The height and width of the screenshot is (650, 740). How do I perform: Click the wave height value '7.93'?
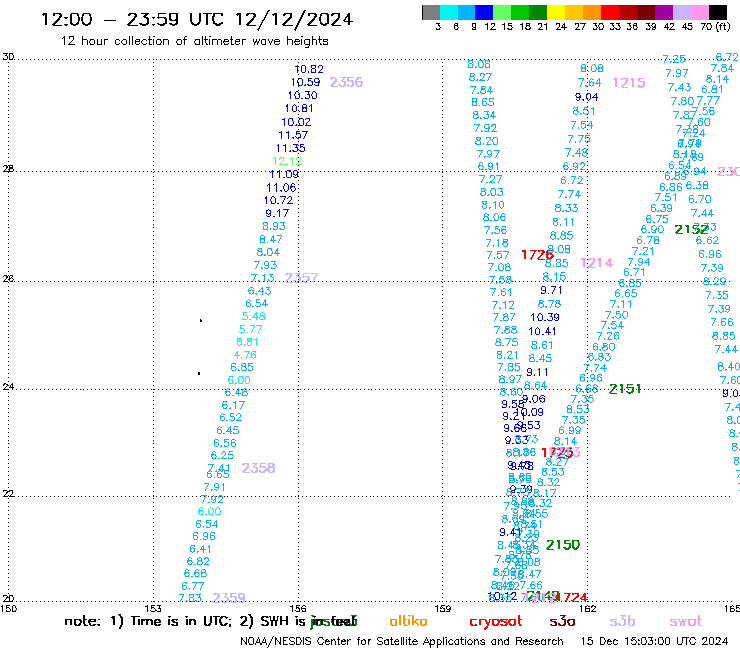[265, 265]
